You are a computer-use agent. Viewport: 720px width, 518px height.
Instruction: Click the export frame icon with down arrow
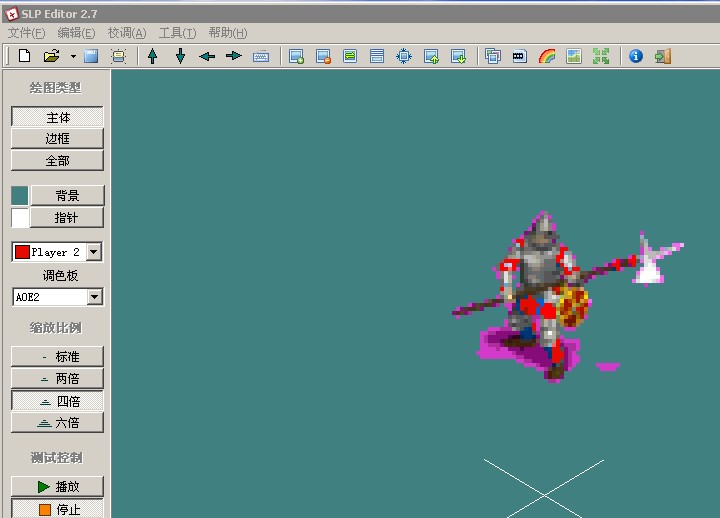[458, 56]
